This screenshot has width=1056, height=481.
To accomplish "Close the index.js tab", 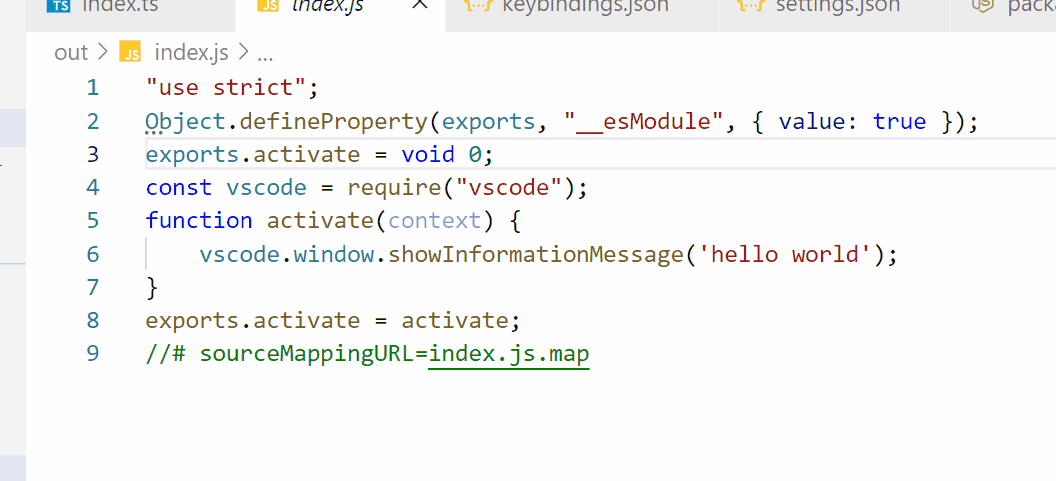I will pyautogui.click(x=420, y=6).
